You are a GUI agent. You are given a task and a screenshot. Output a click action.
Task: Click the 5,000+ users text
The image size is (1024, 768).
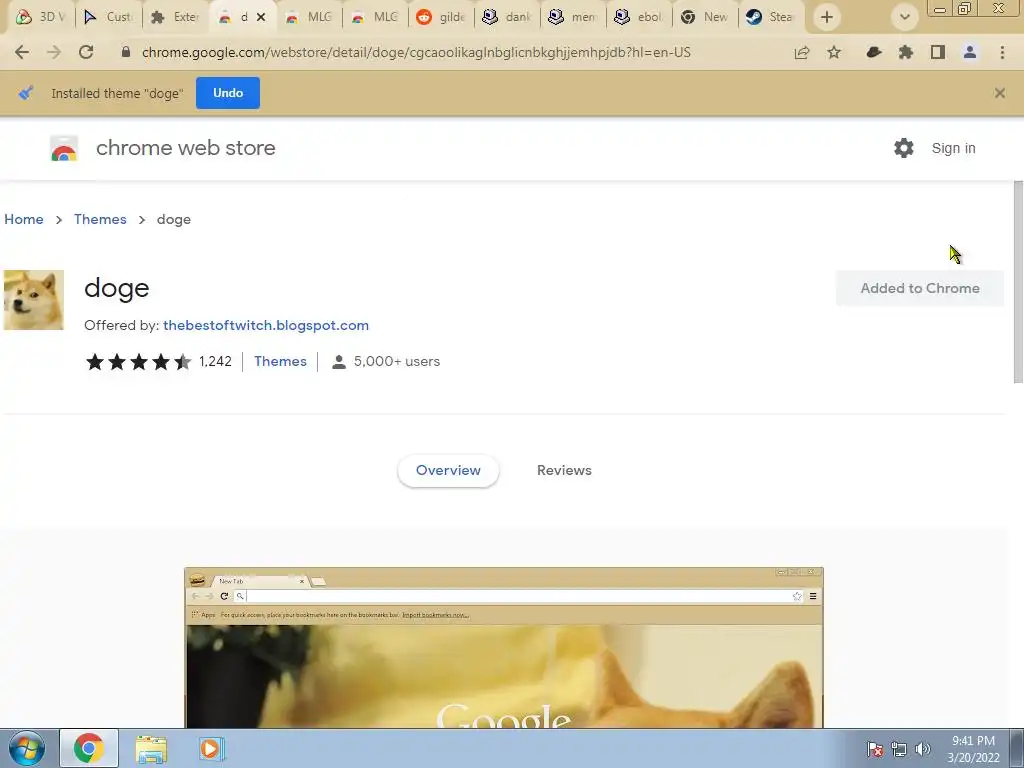396,361
